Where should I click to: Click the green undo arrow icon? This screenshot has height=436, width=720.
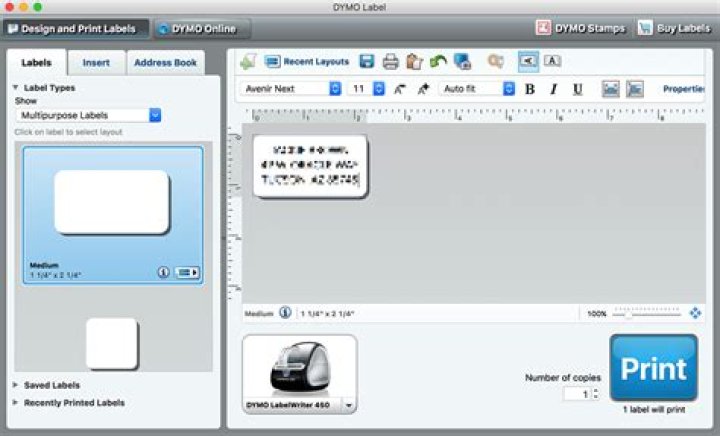(438, 61)
